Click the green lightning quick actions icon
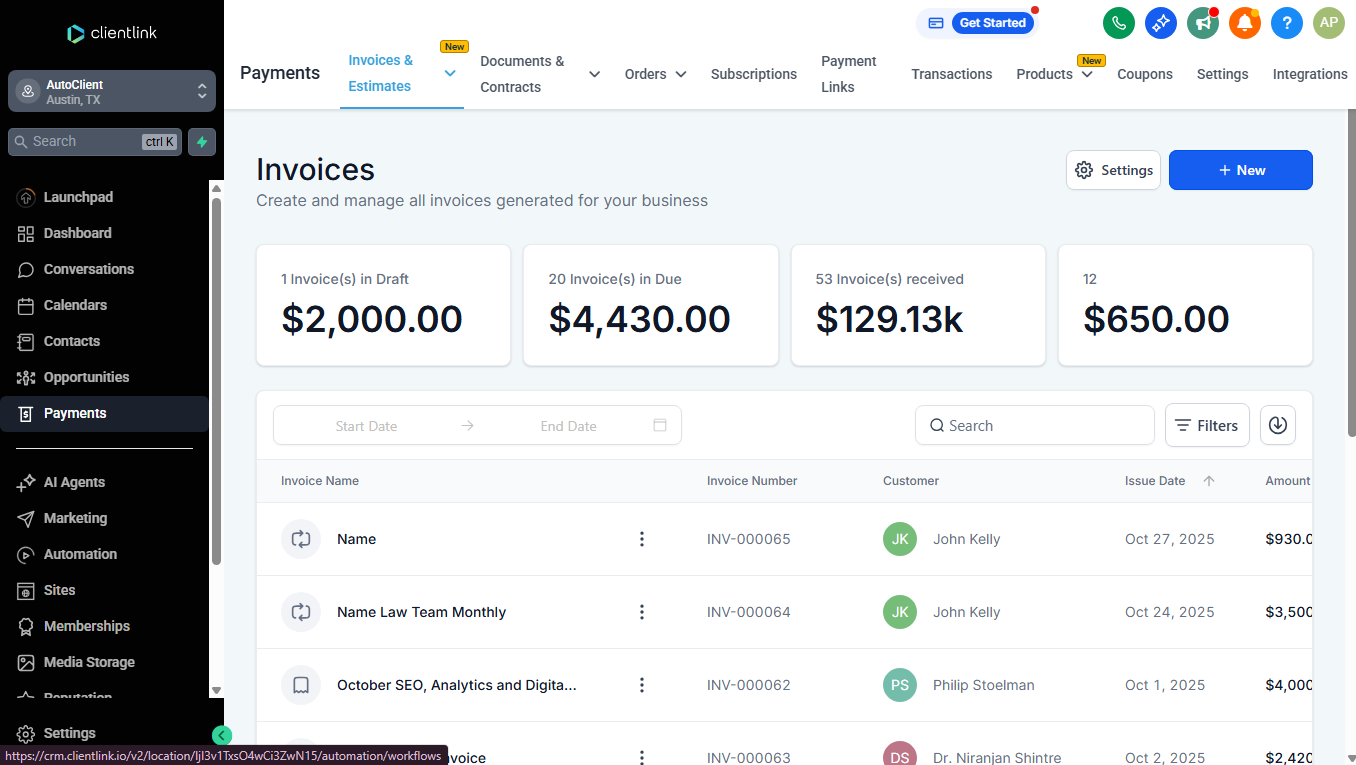1356x765 pixels. click(202, 142)
